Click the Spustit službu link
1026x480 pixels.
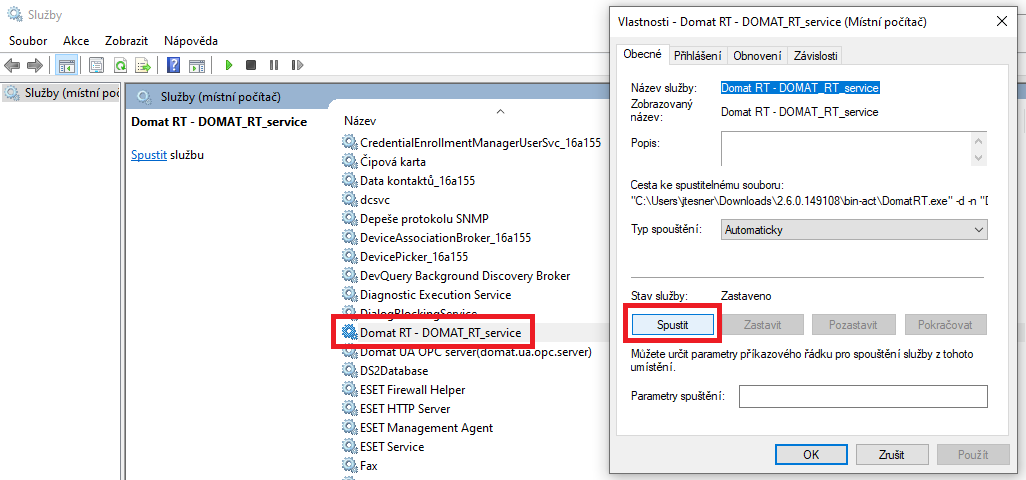[x=149, y=156]
